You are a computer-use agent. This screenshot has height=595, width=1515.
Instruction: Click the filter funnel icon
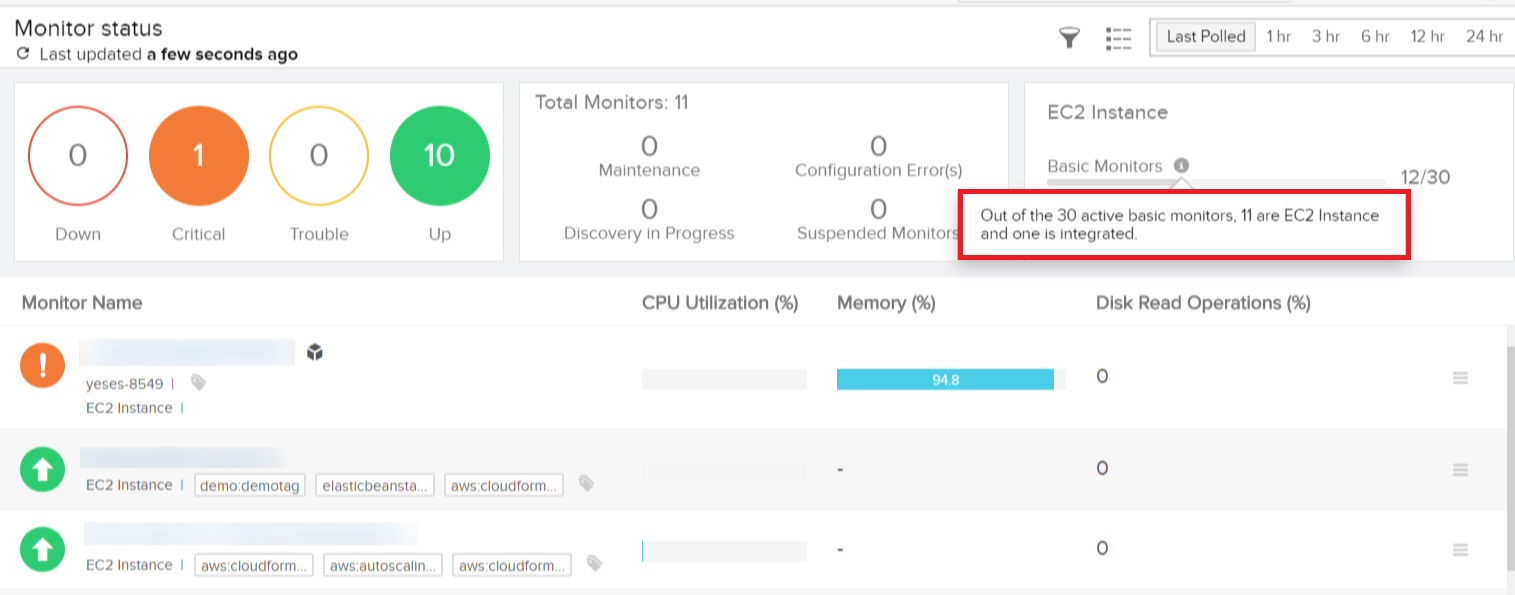click(1070, 38)
